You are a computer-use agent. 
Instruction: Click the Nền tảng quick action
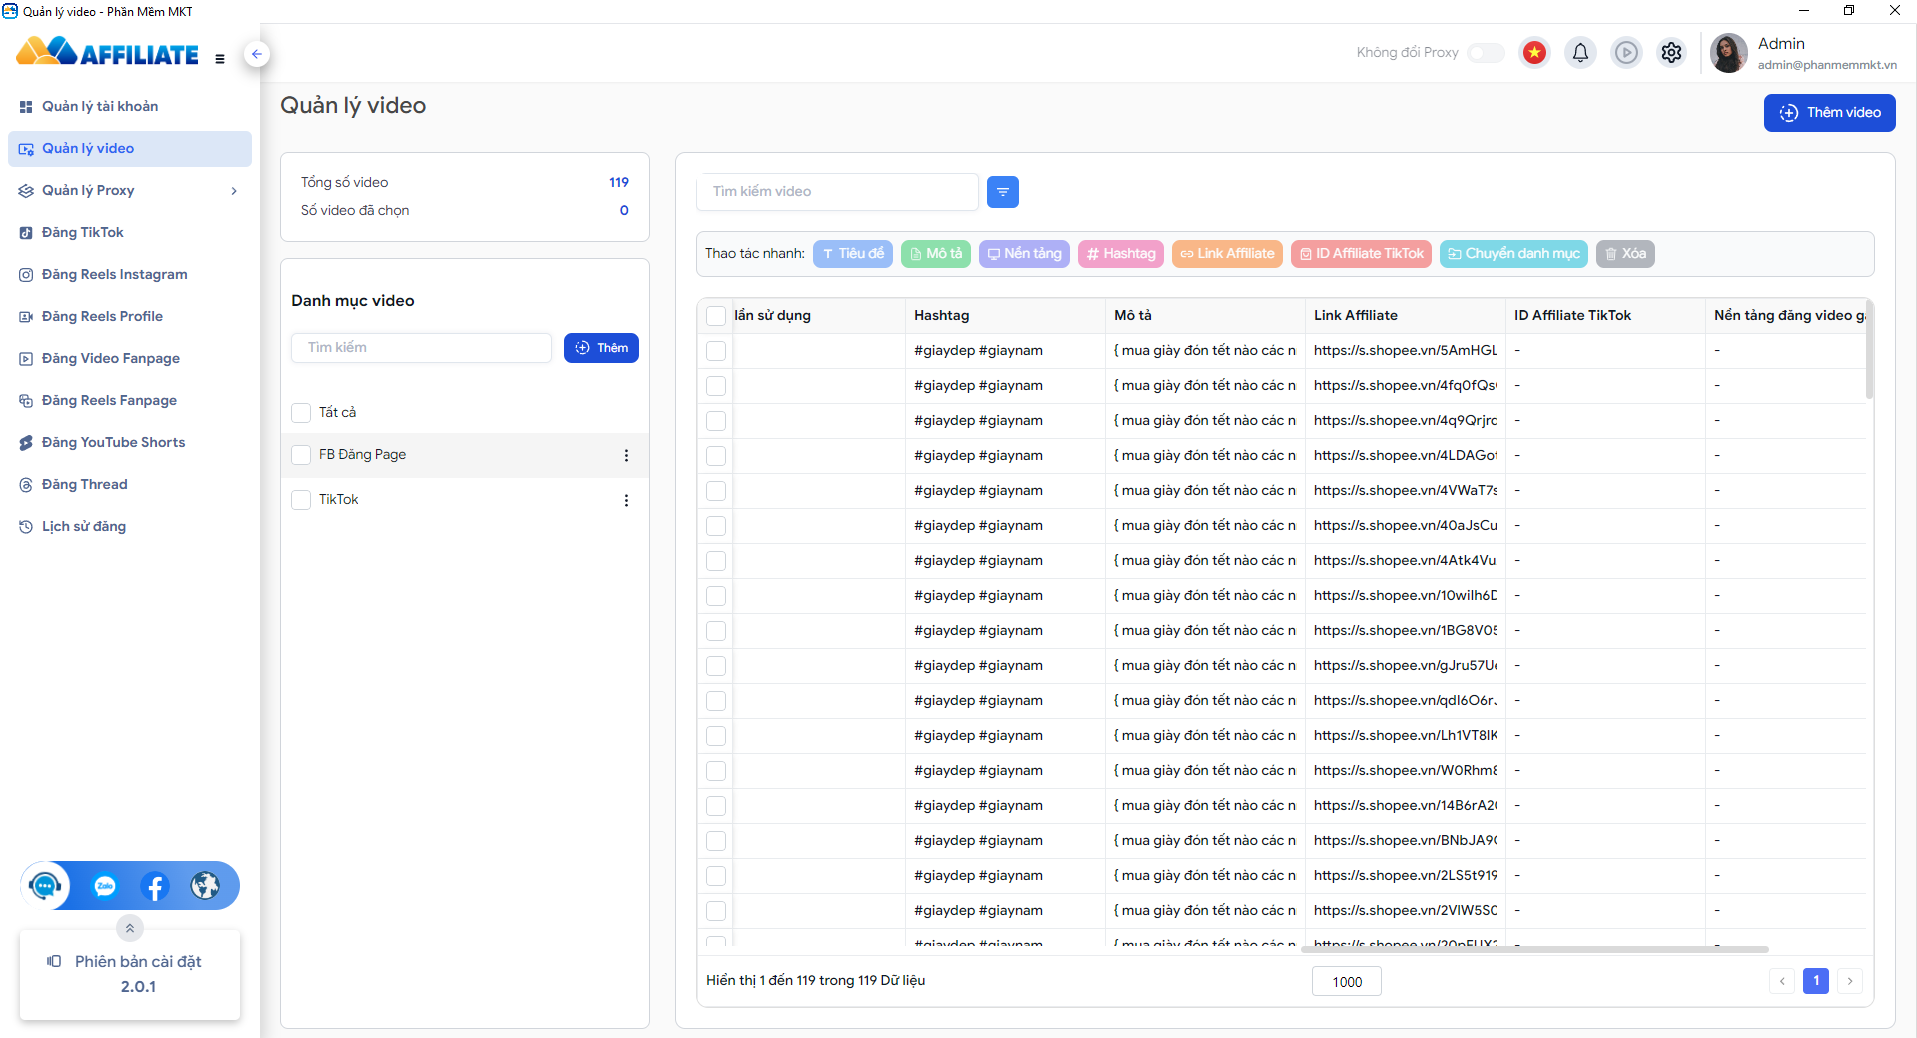tap(1024, 254)
